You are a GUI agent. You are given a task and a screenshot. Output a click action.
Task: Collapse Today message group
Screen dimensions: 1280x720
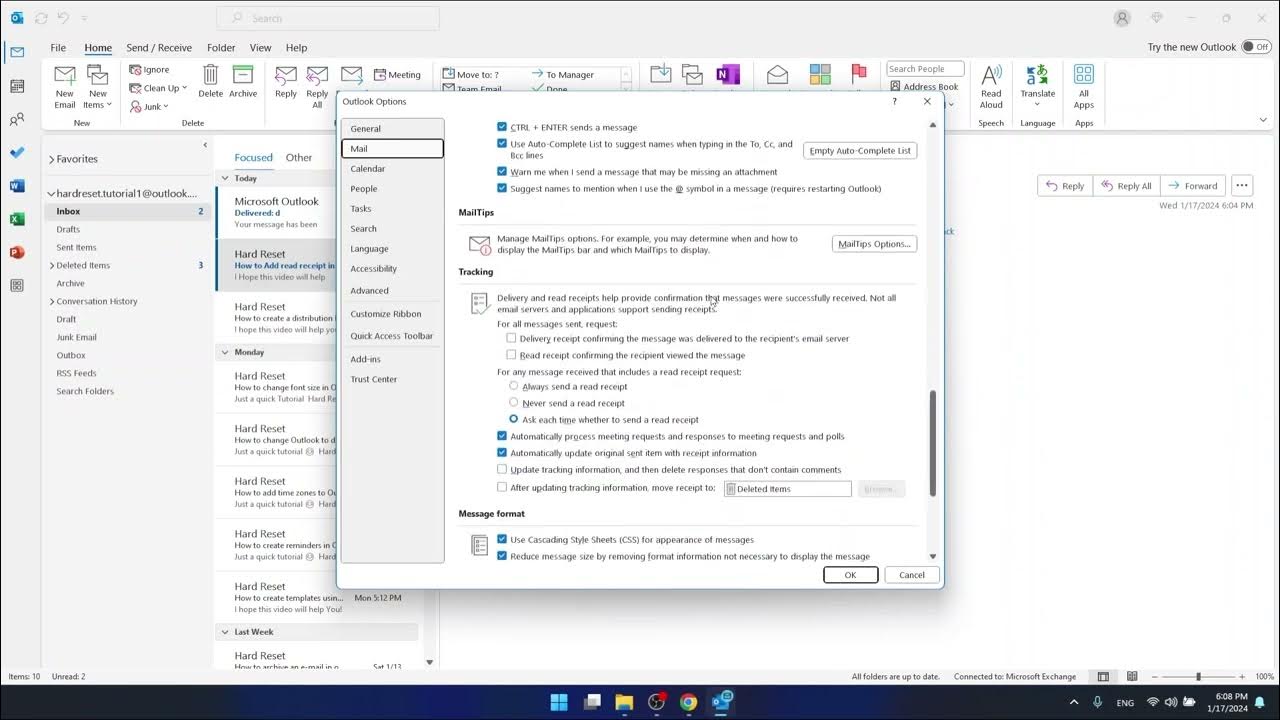pyautogui.click(x=225, y=178)
